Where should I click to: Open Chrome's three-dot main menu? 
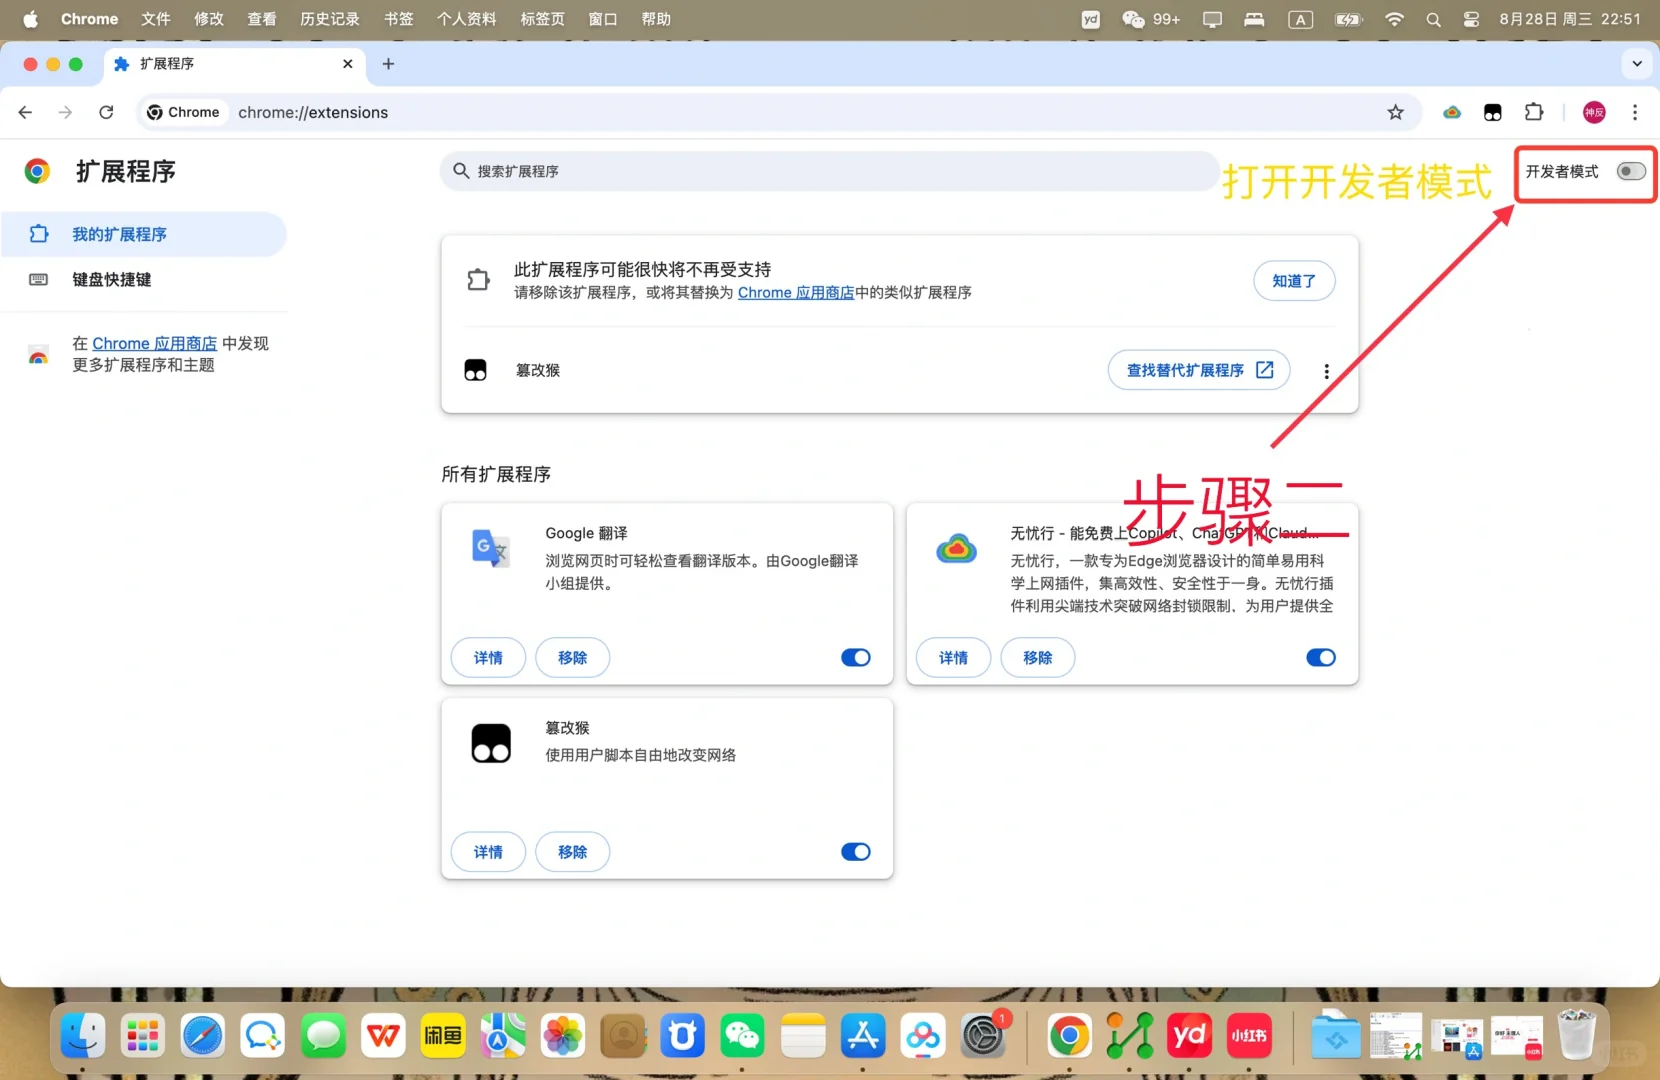coord(1636,112)
